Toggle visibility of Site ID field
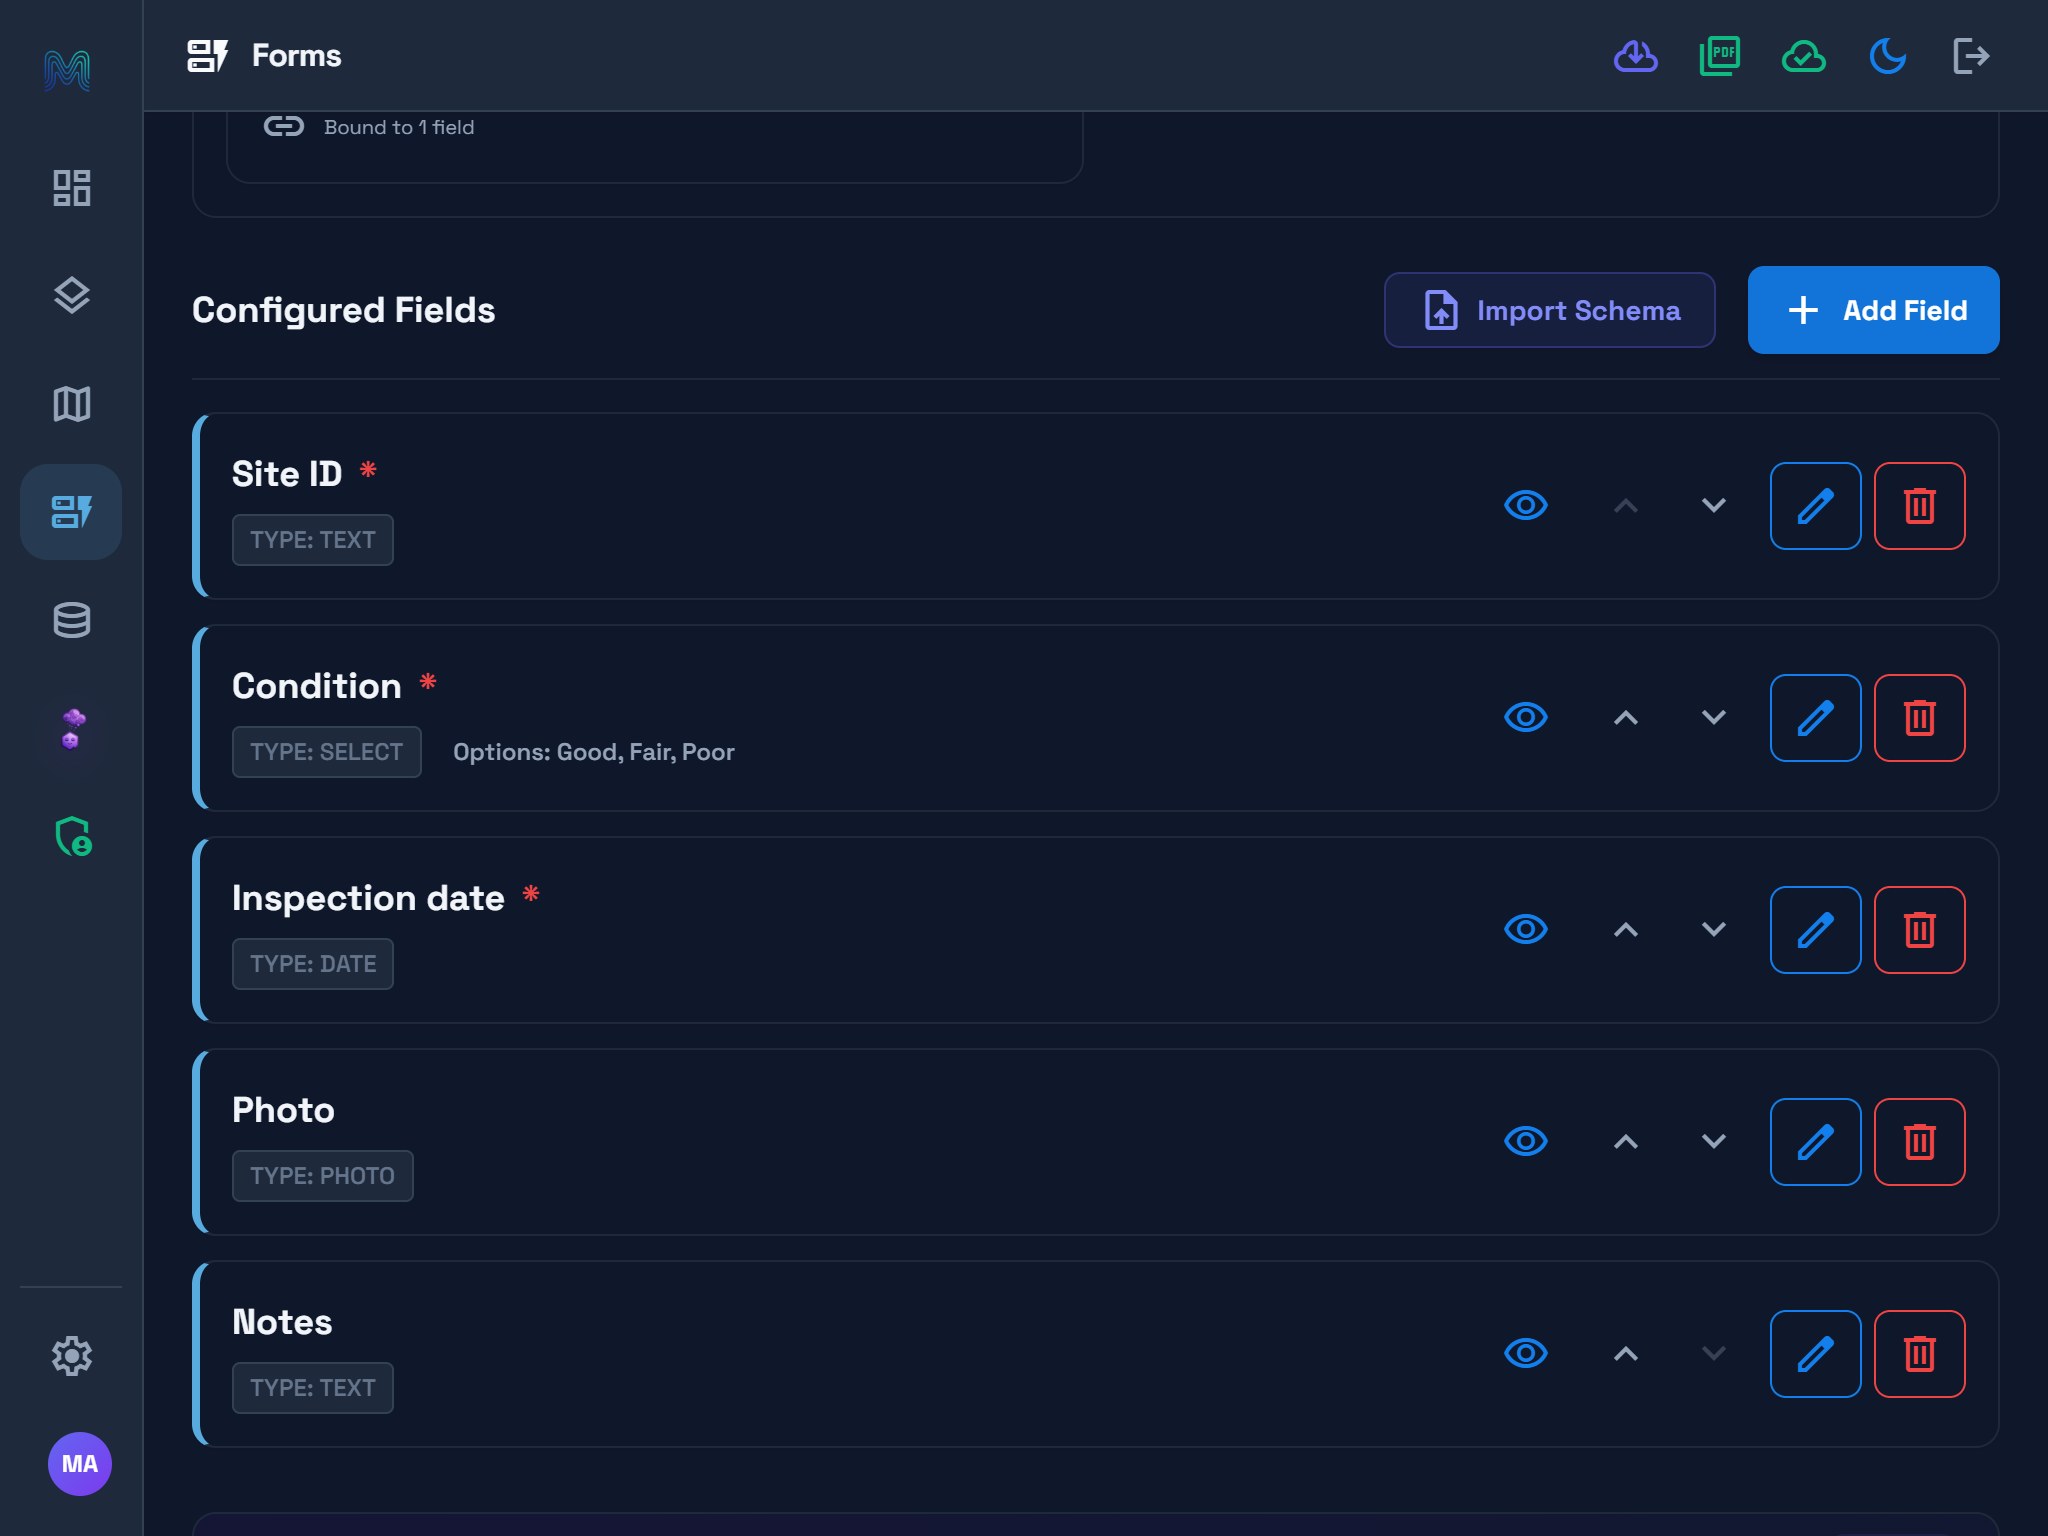The height and width of the screenshot is (1536, 2048). (1526, 506)
